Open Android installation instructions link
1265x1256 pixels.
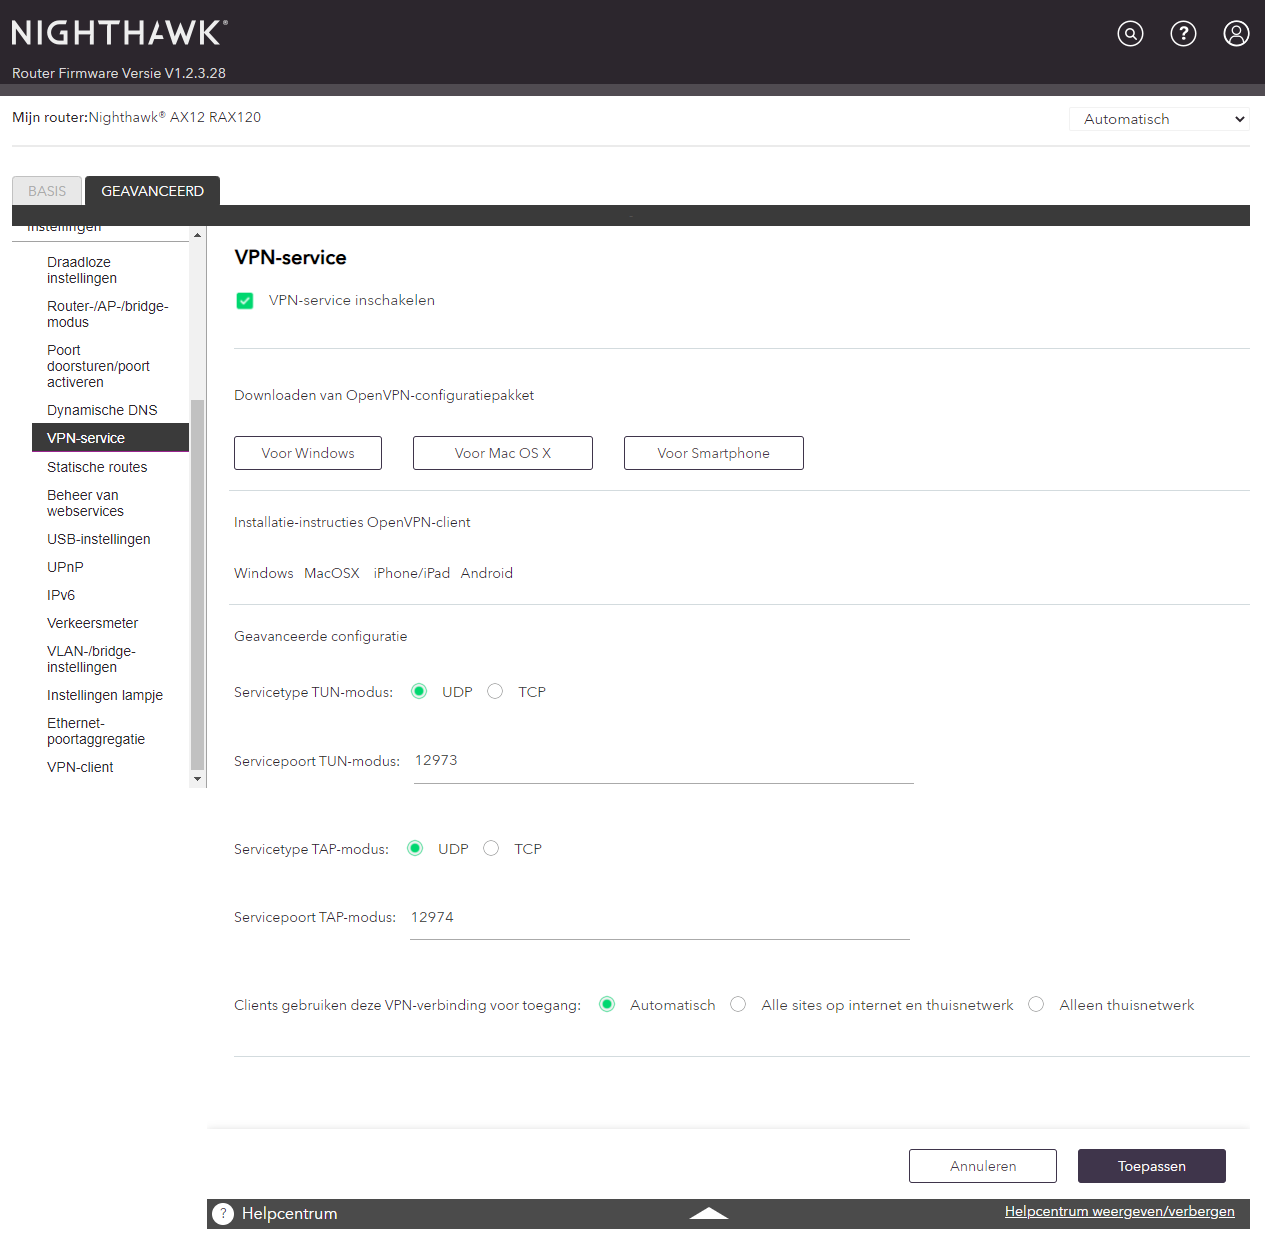(x=487, y=573)
